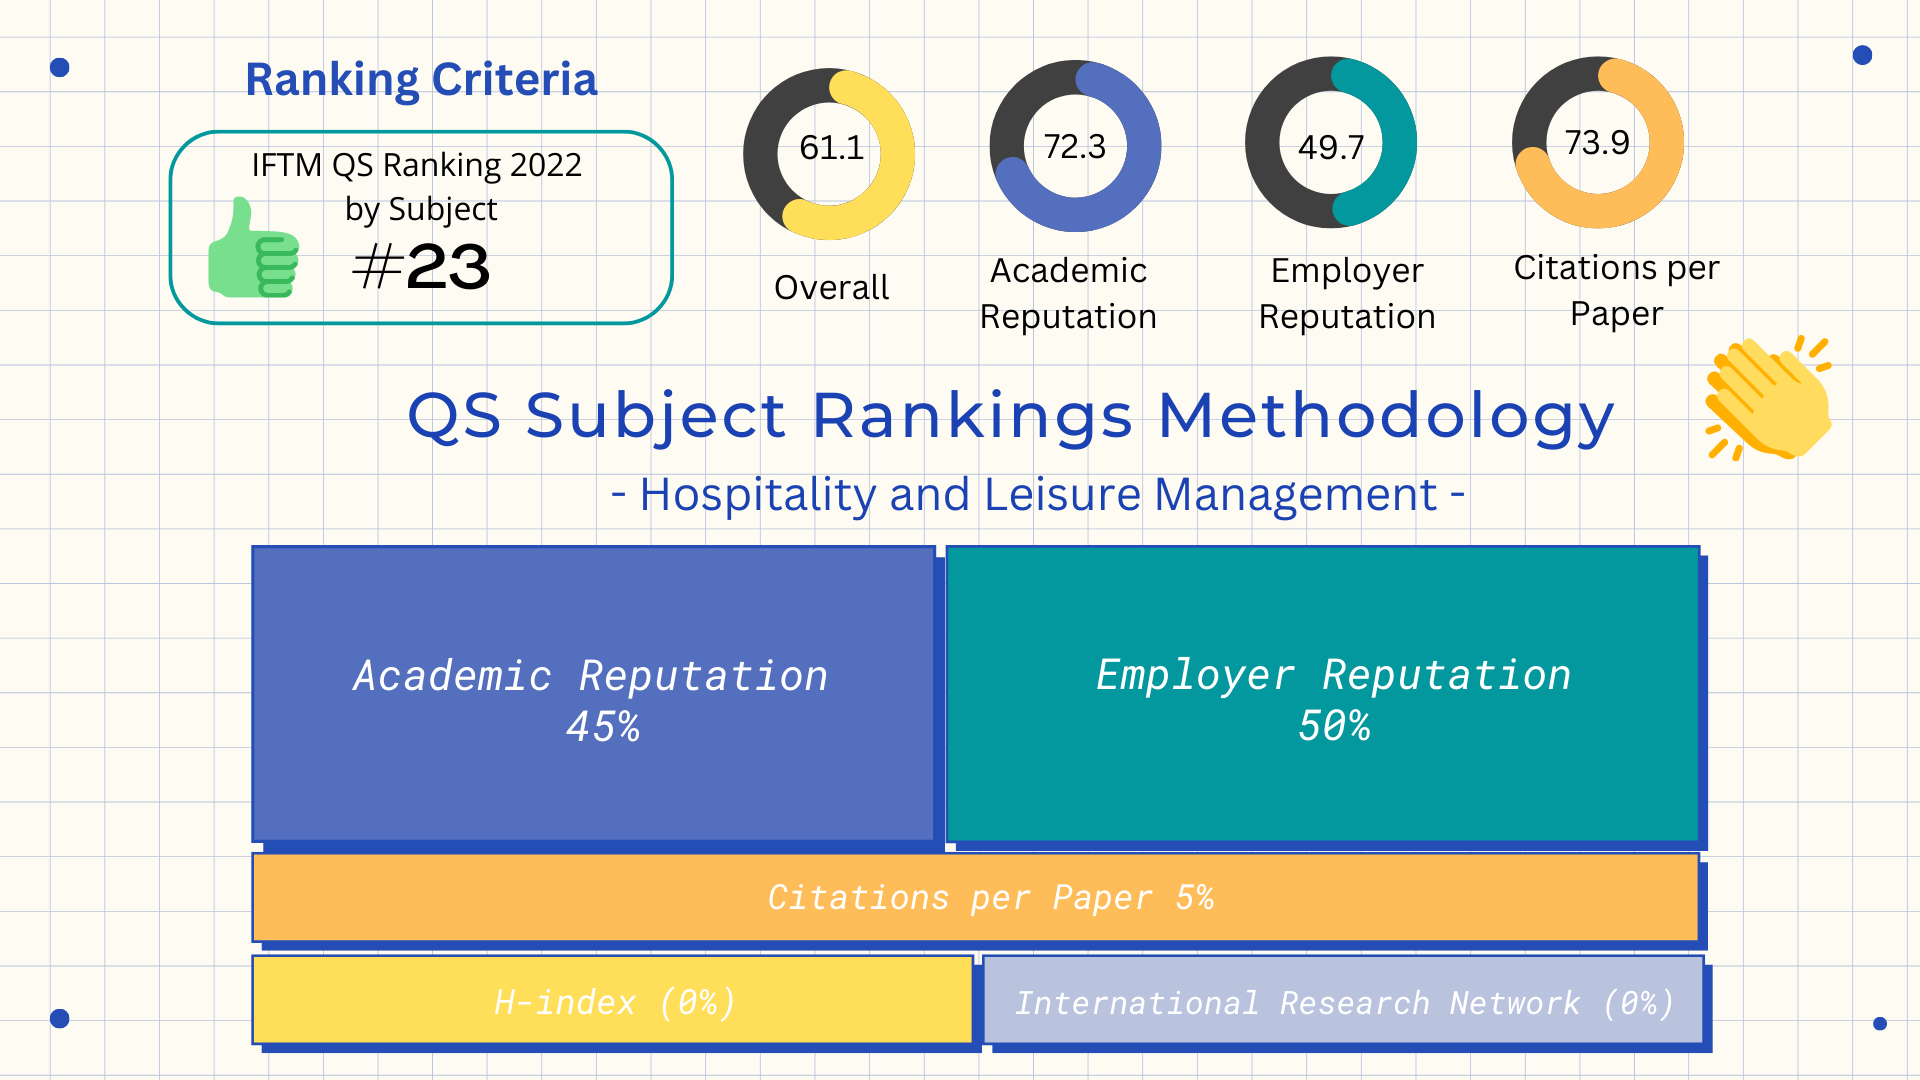Click the yellow H-index (0%) bar

click(612, 1000)
